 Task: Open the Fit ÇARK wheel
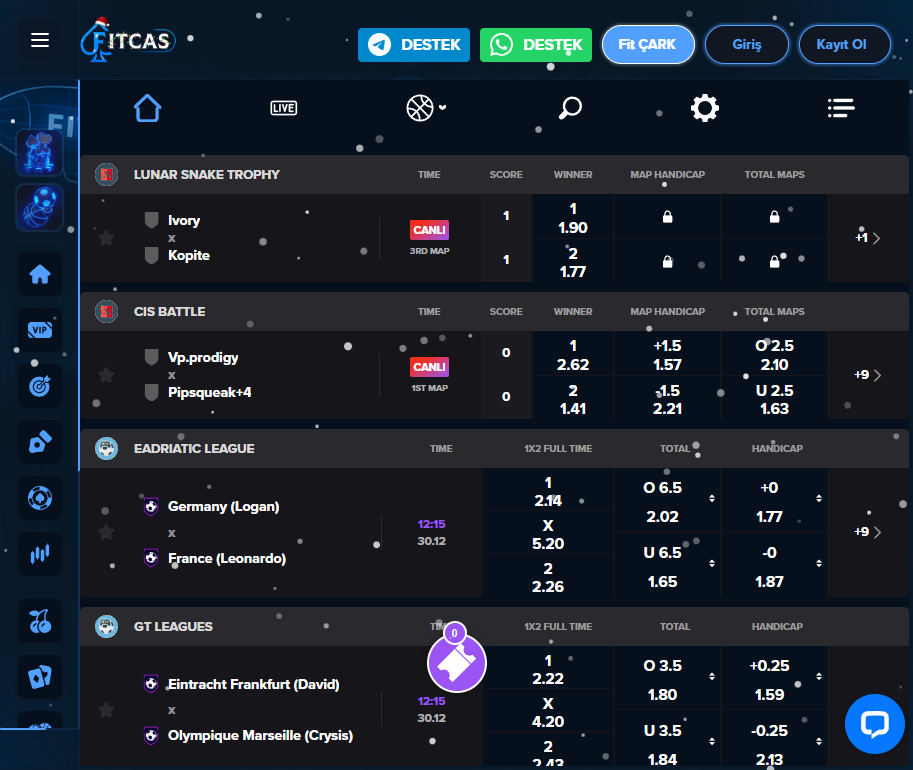tap(648, 44)
